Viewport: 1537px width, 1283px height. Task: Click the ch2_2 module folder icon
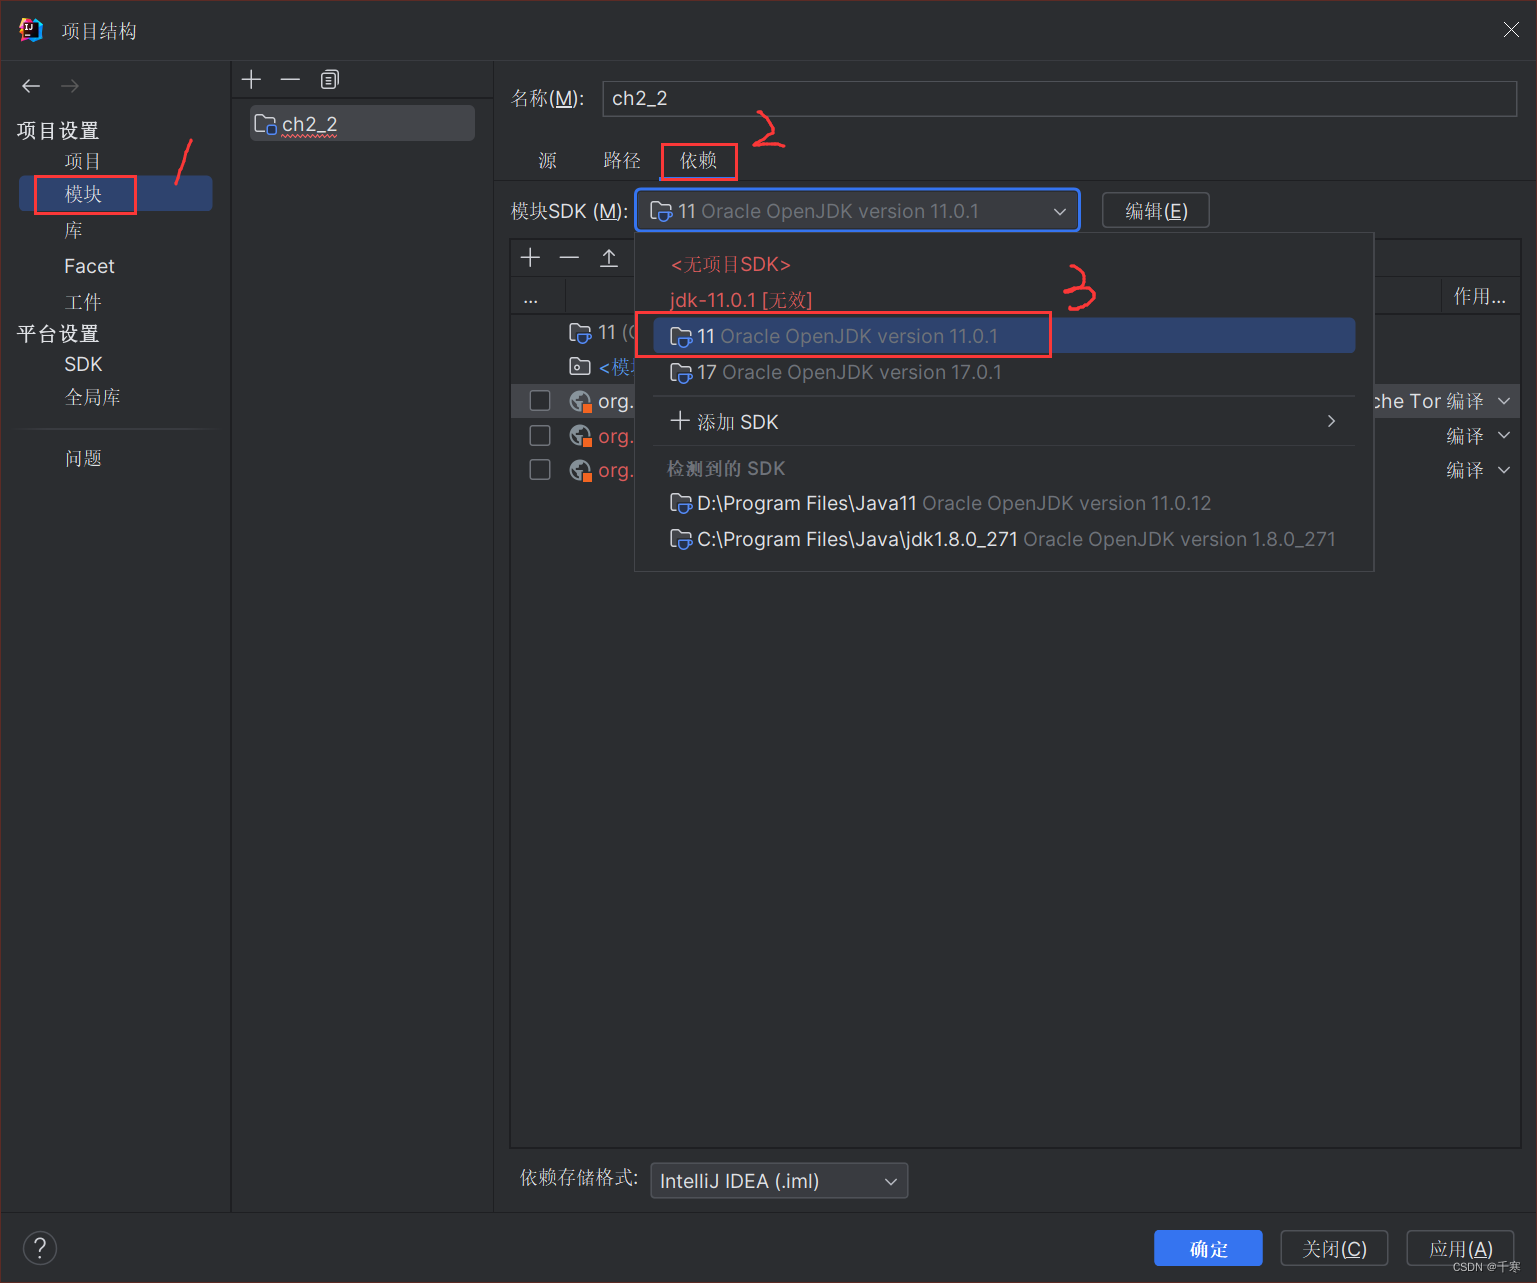265,124
